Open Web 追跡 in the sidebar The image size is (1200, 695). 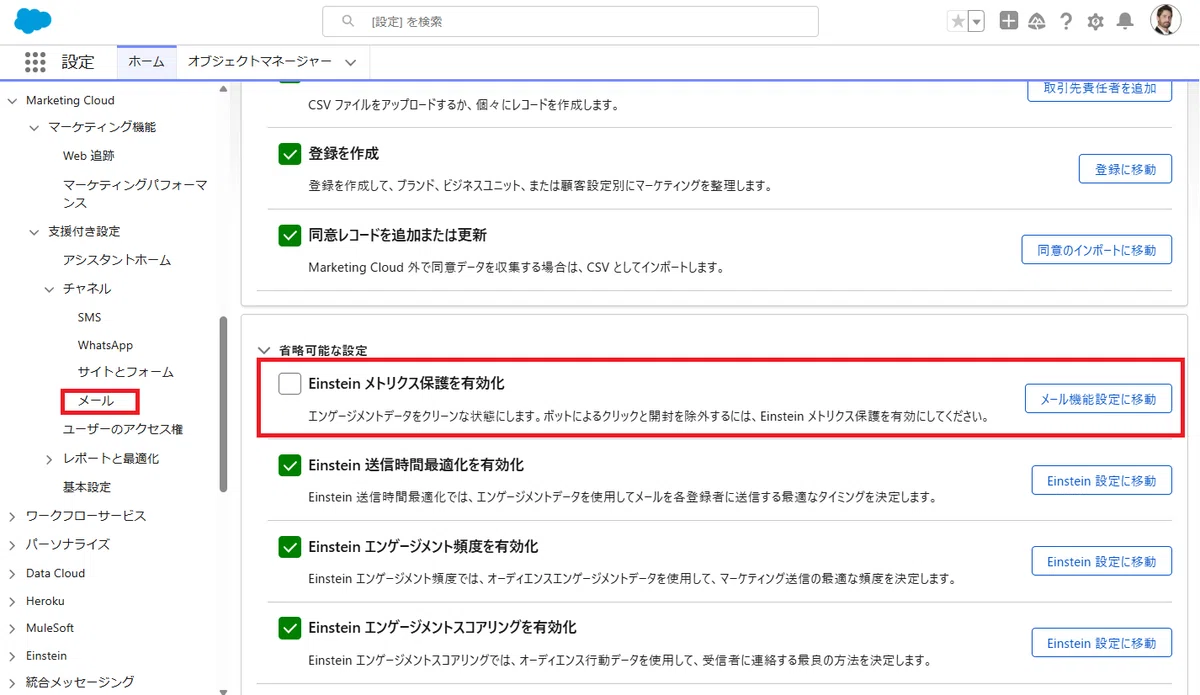[88, 155]
